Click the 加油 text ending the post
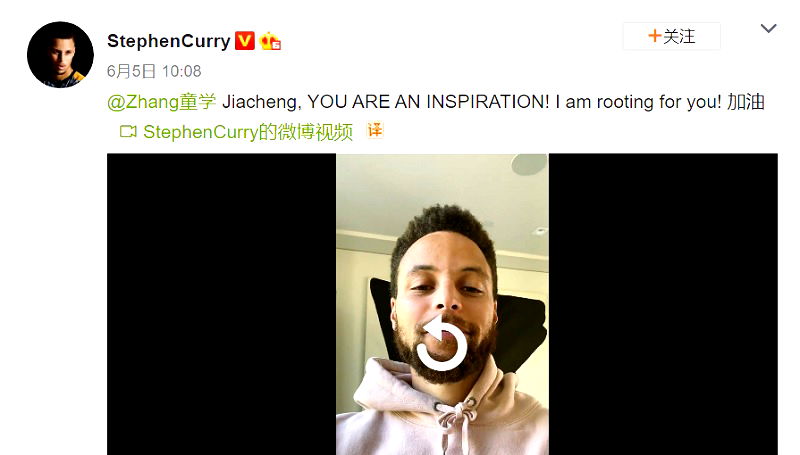 click(x=745, y=102)
